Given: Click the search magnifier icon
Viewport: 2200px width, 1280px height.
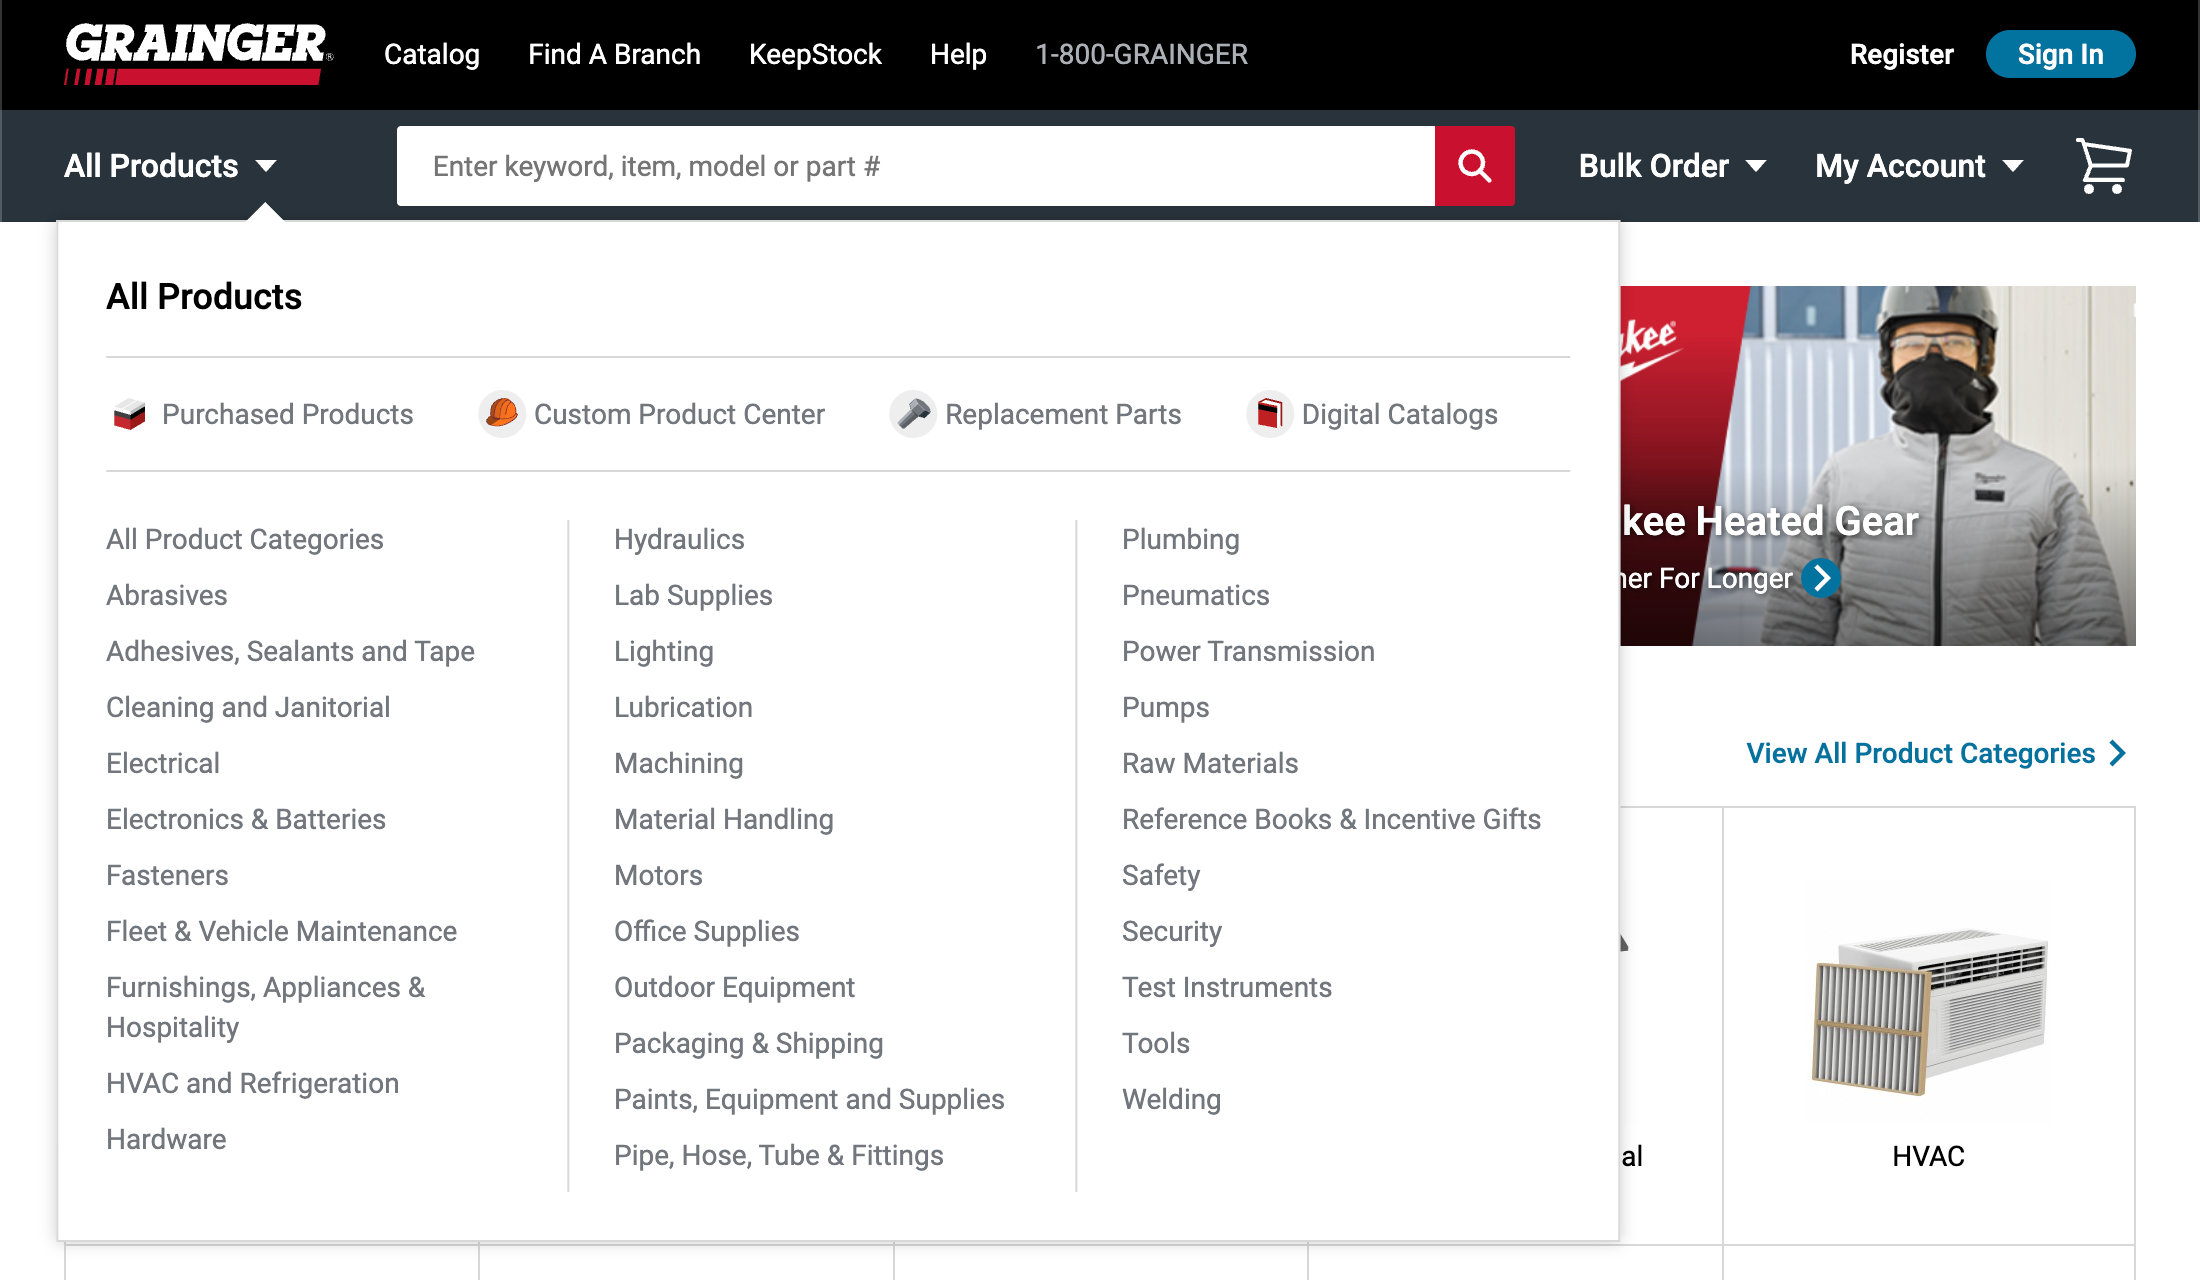Looking at the screenshot, I should [x=1474, y=166].
